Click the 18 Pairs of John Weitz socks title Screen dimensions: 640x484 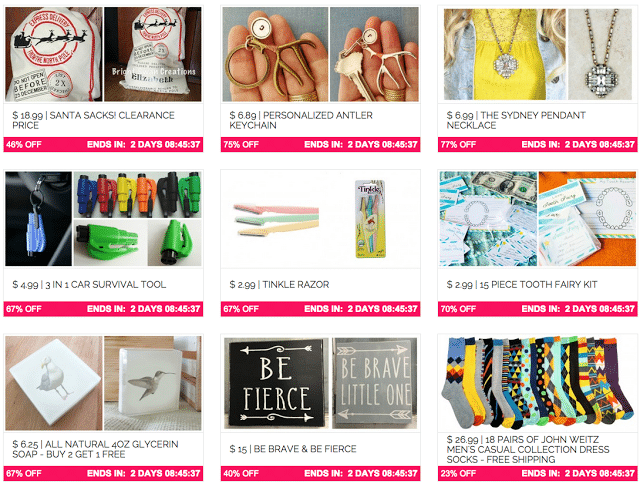click(528, 449)
